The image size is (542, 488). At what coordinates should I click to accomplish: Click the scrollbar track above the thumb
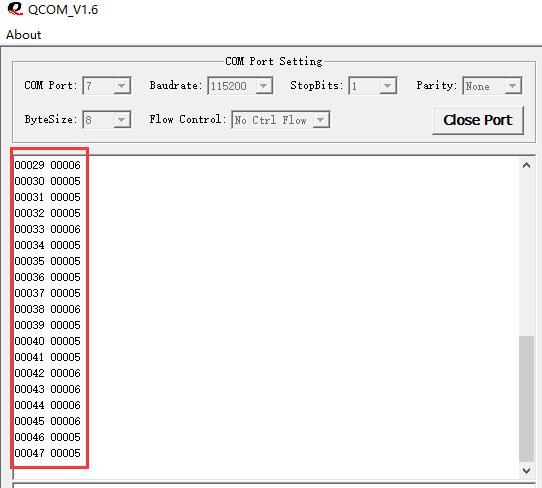pyautogui.click(x=526, y=254)
